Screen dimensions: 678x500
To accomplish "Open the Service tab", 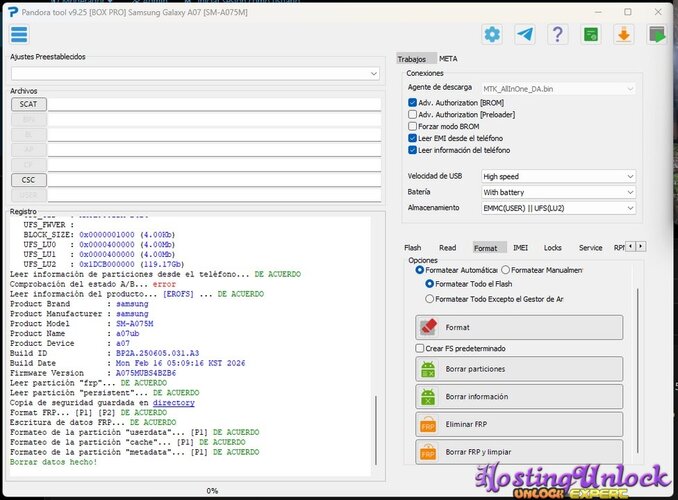I will pyautogui.click(x=591, y=248).
